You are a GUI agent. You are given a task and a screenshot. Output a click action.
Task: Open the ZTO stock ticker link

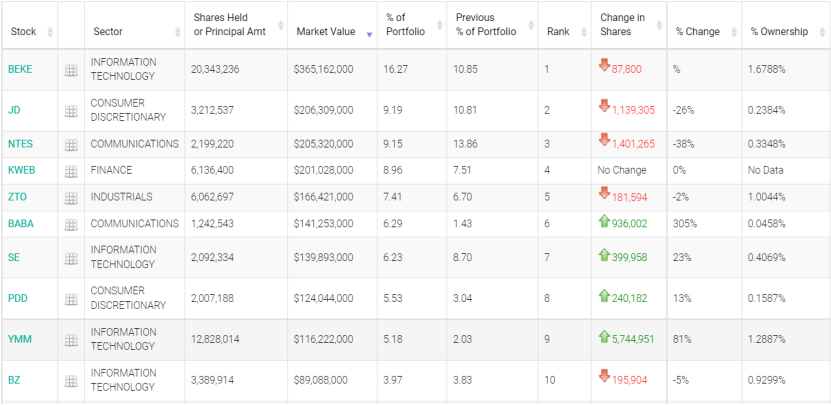17,197
